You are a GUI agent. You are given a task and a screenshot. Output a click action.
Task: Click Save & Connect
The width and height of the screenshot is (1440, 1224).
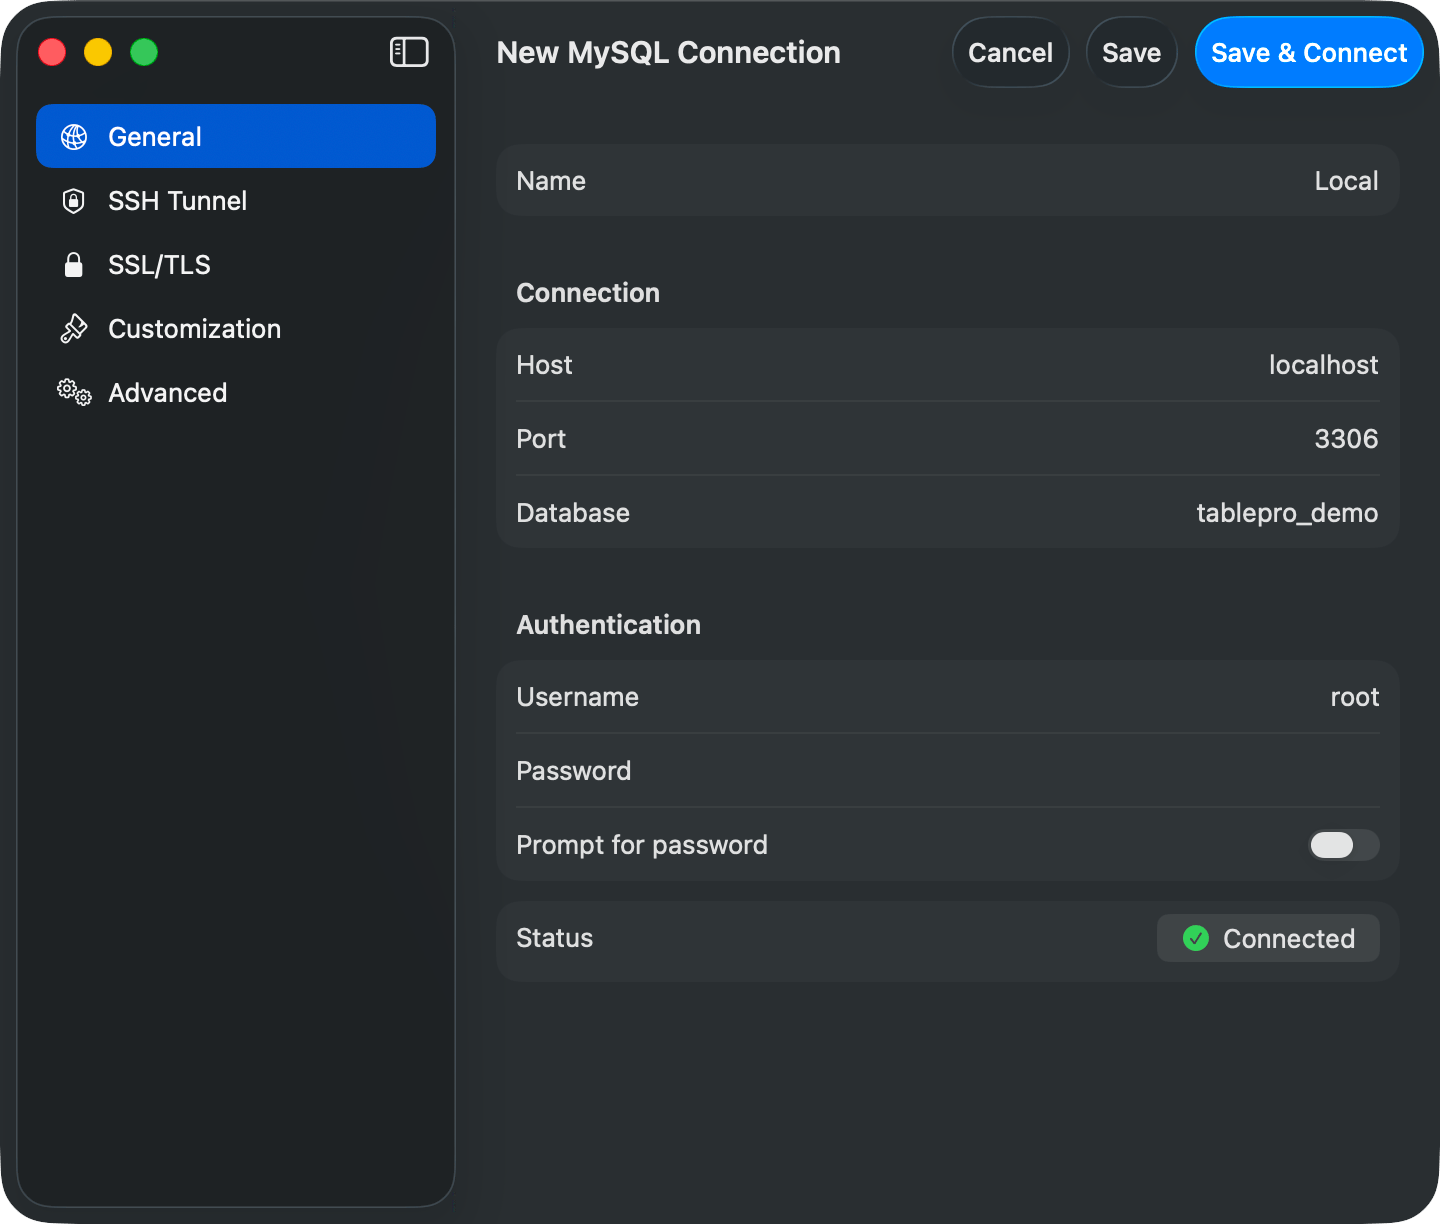click(x=1309, y=52)
